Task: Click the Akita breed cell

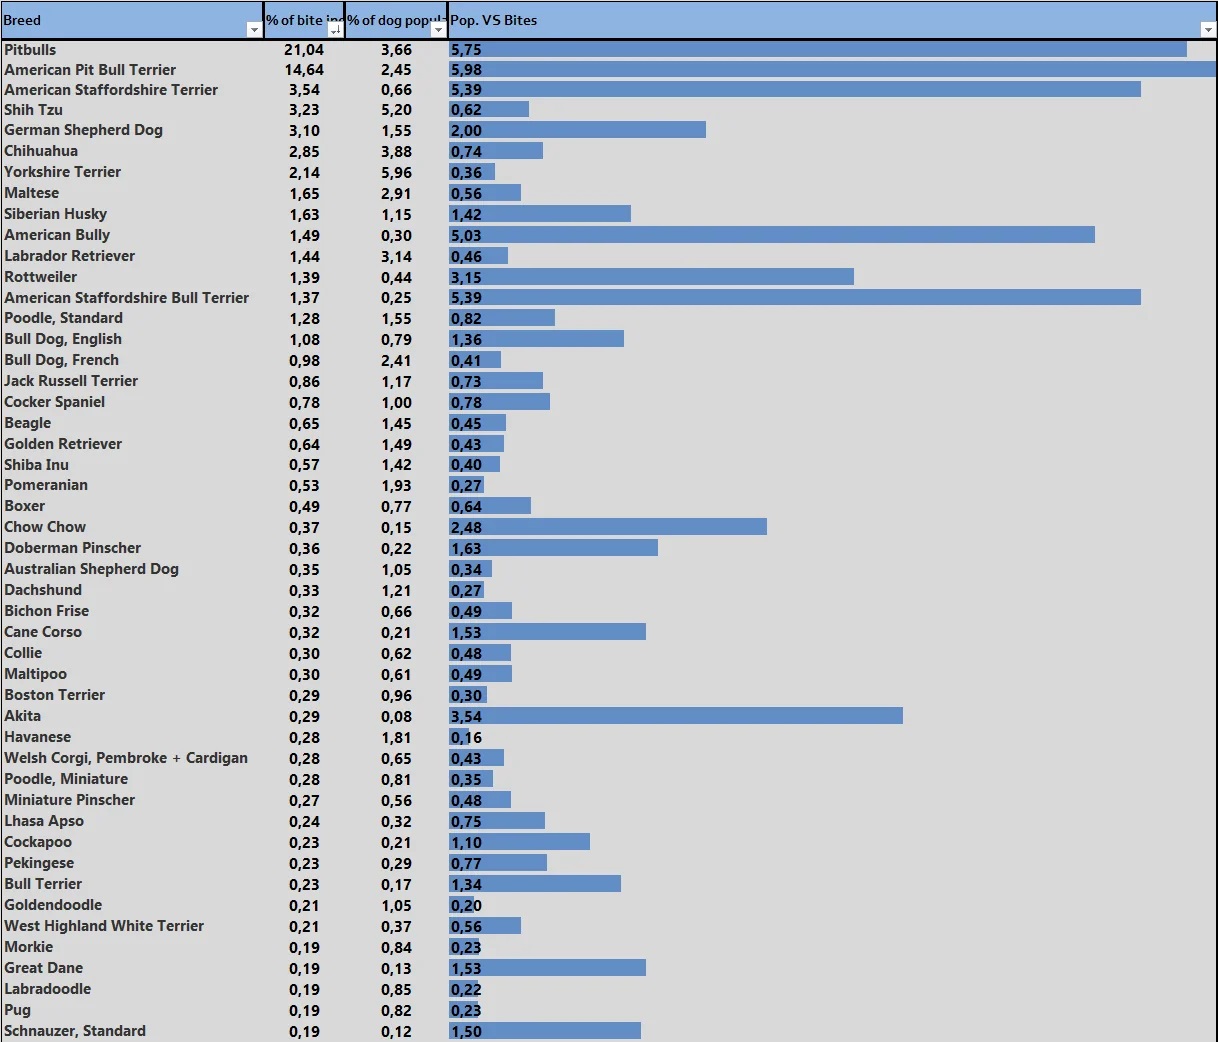Action: (x=22, y=716)
